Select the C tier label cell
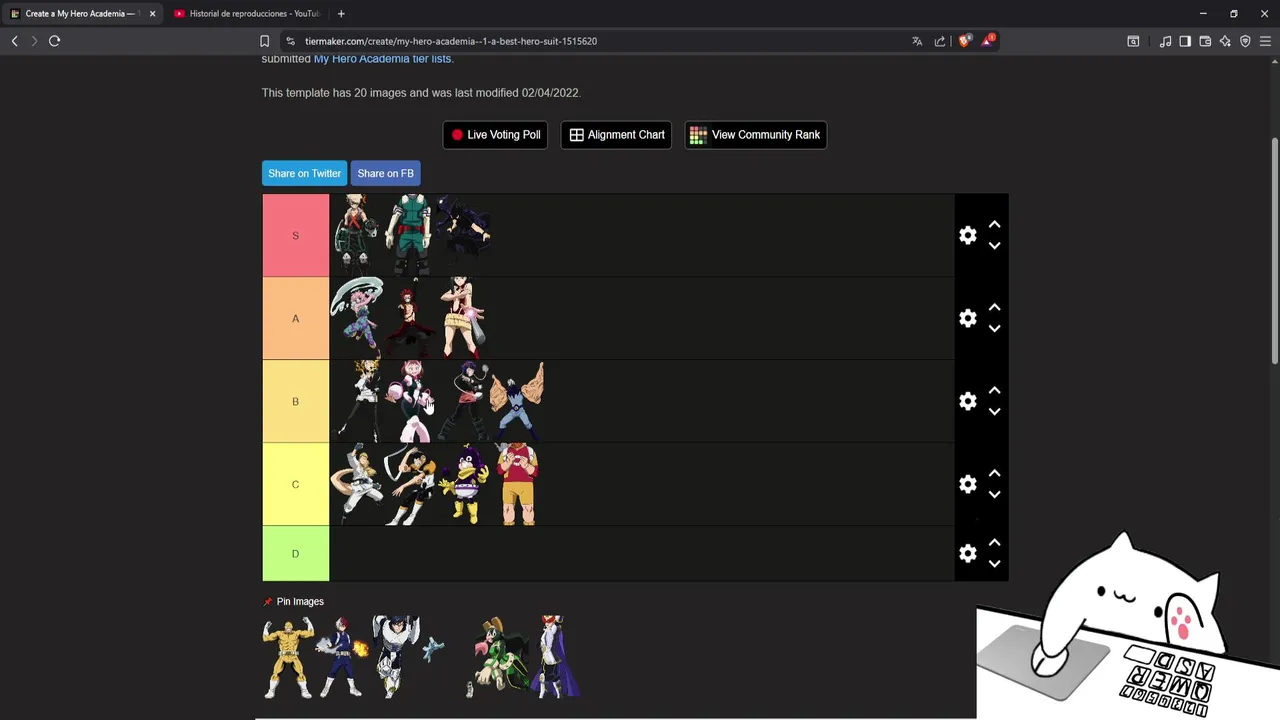 295,484
